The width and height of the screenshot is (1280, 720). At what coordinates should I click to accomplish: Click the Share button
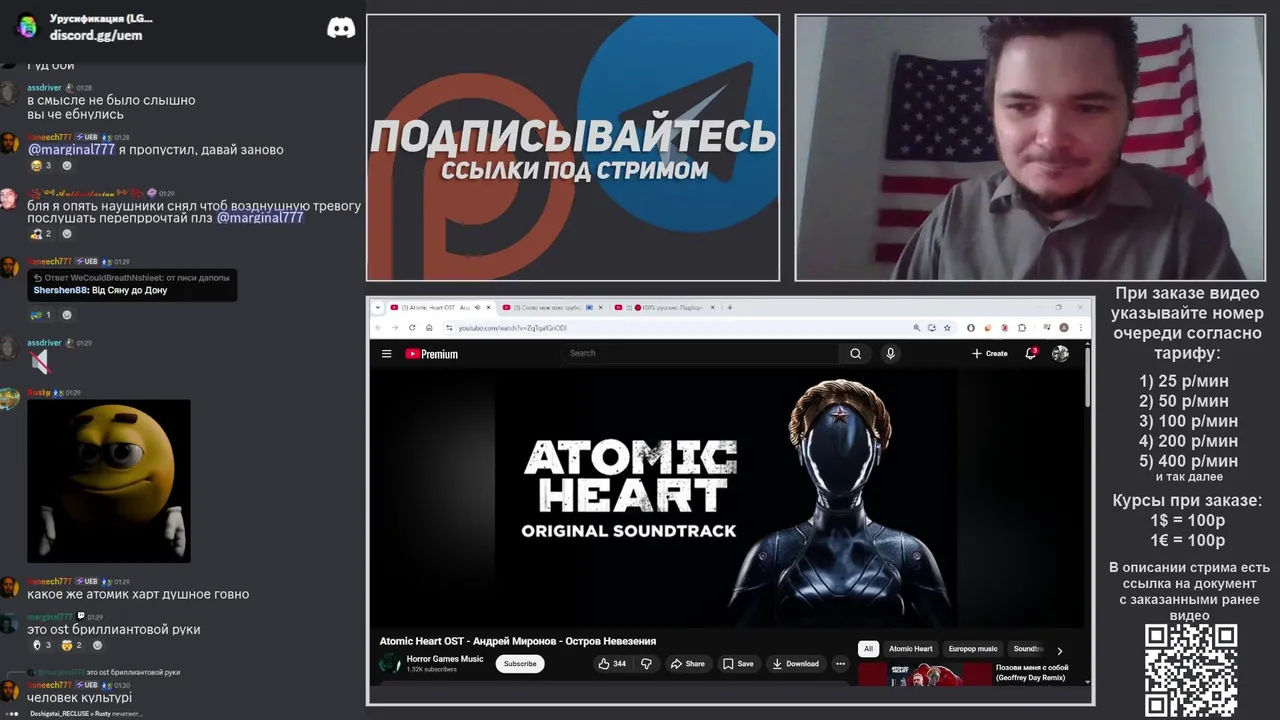tap(687, 663)
